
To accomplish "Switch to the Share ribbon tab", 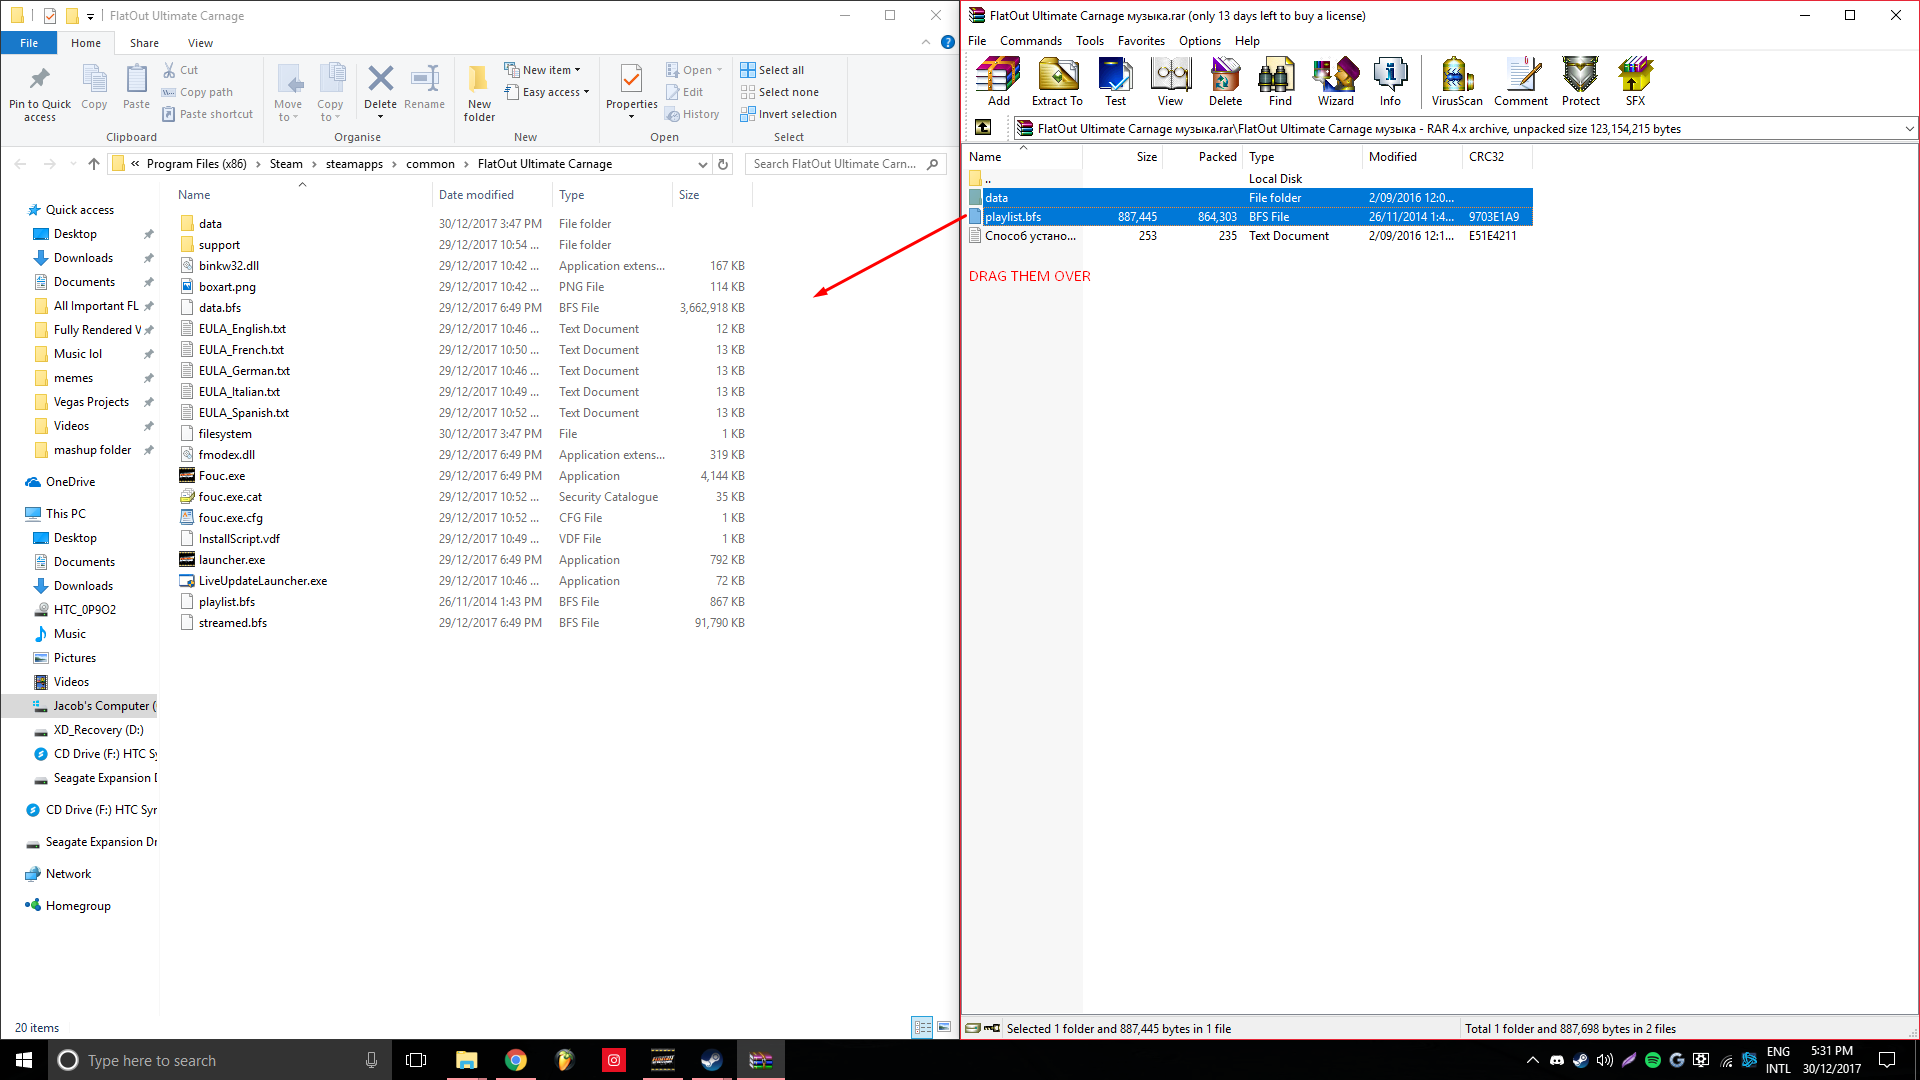I will tap(144, 43).
